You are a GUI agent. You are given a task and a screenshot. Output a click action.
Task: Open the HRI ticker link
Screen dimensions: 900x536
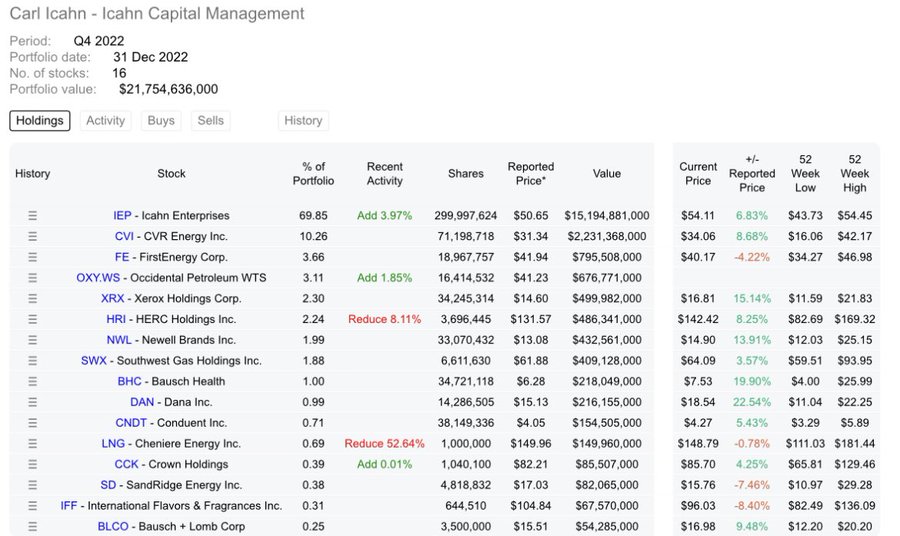116,319
